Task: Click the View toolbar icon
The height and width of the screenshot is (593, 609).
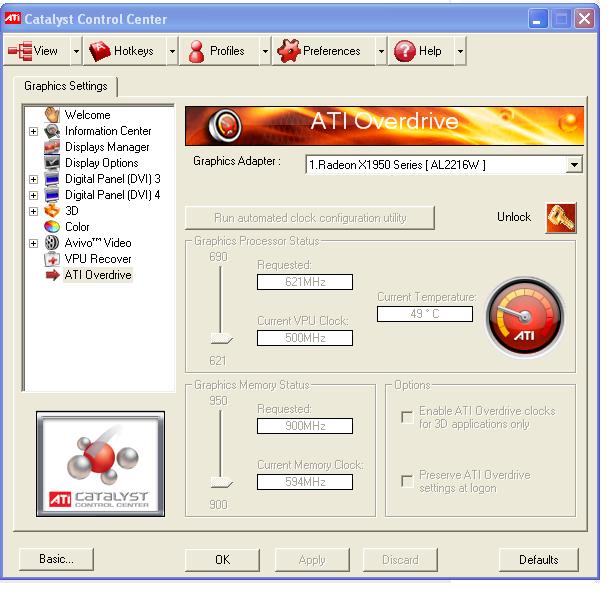Action: pos(20,51)
